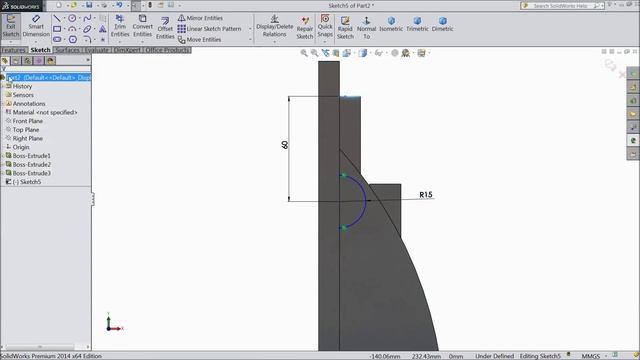The image size is (640, 360).
Task: Click the Normal To view button
Action: tap(367, 28)
